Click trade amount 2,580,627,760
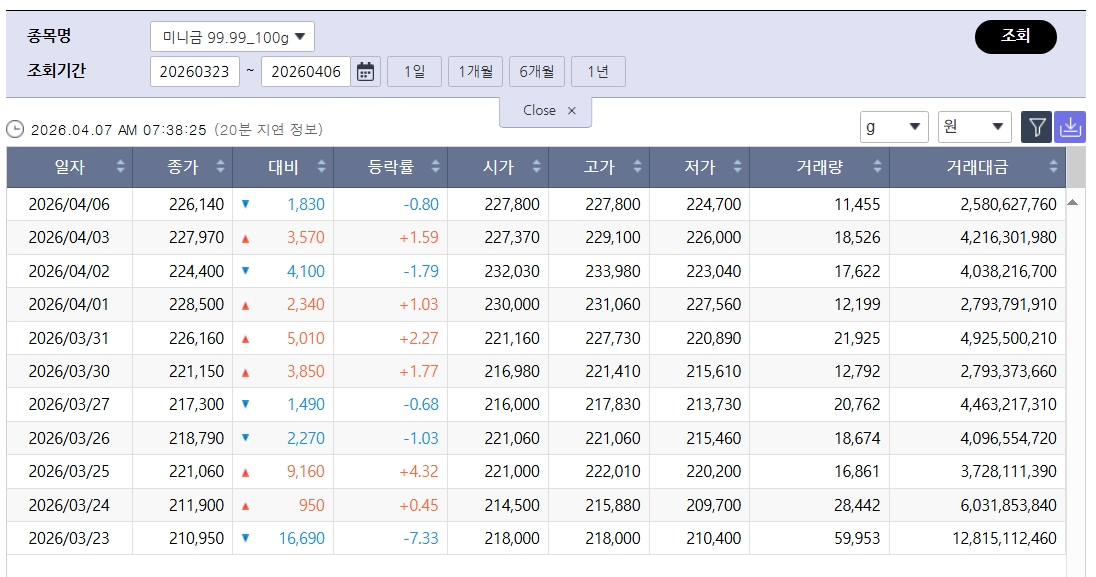Viewport: 1096px width, 577px height. [x=1009, y=204]
